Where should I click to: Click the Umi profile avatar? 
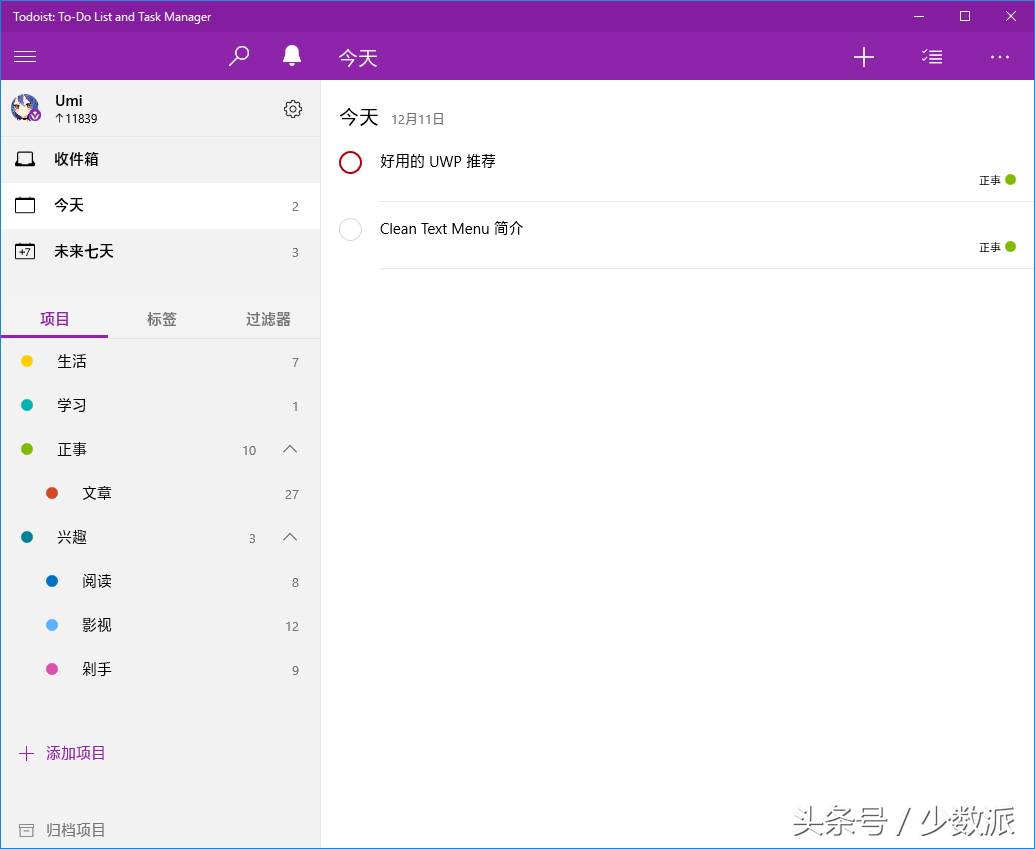pyautogui.click(x=26, y=108)
